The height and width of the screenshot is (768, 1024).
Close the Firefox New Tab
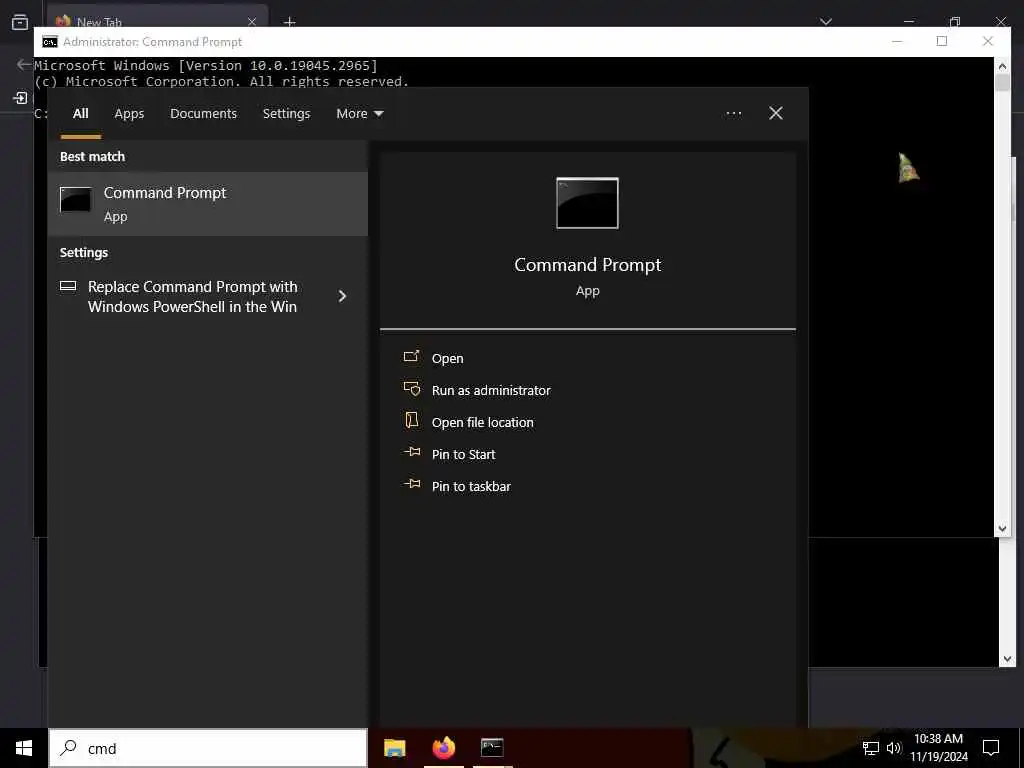(x=251, y=22)
